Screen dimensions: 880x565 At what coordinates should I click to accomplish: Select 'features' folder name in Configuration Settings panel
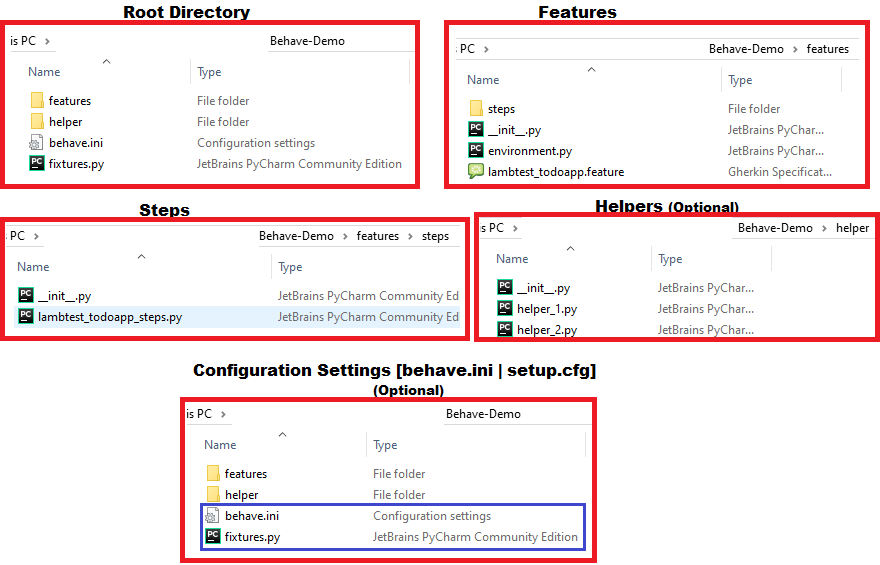point(246,474)
